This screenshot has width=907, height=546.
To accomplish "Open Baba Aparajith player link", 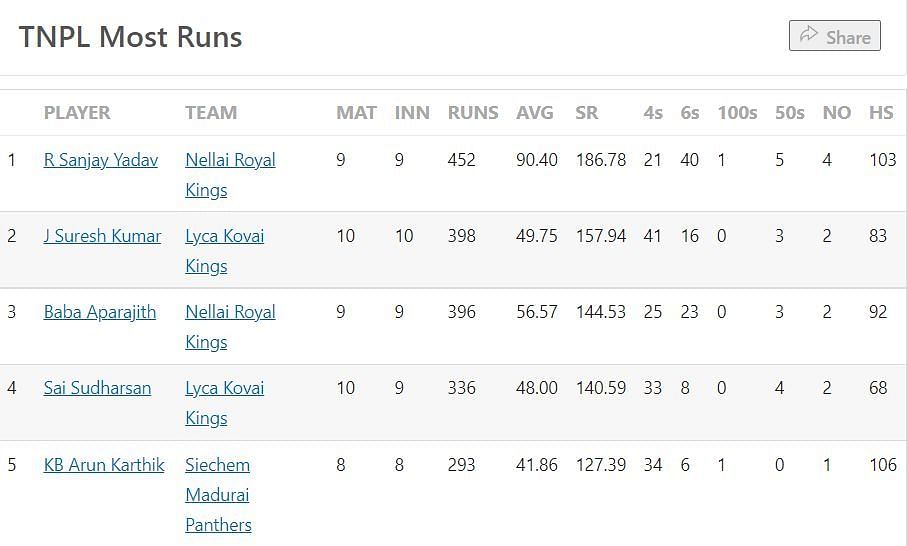I will click(x=100, y=312).
